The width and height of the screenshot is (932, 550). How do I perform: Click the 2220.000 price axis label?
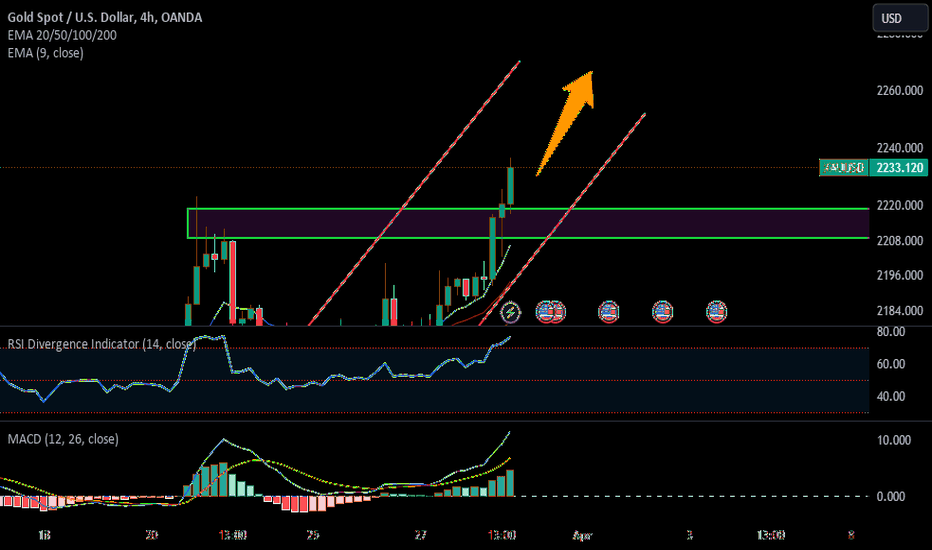pos(899,205)
